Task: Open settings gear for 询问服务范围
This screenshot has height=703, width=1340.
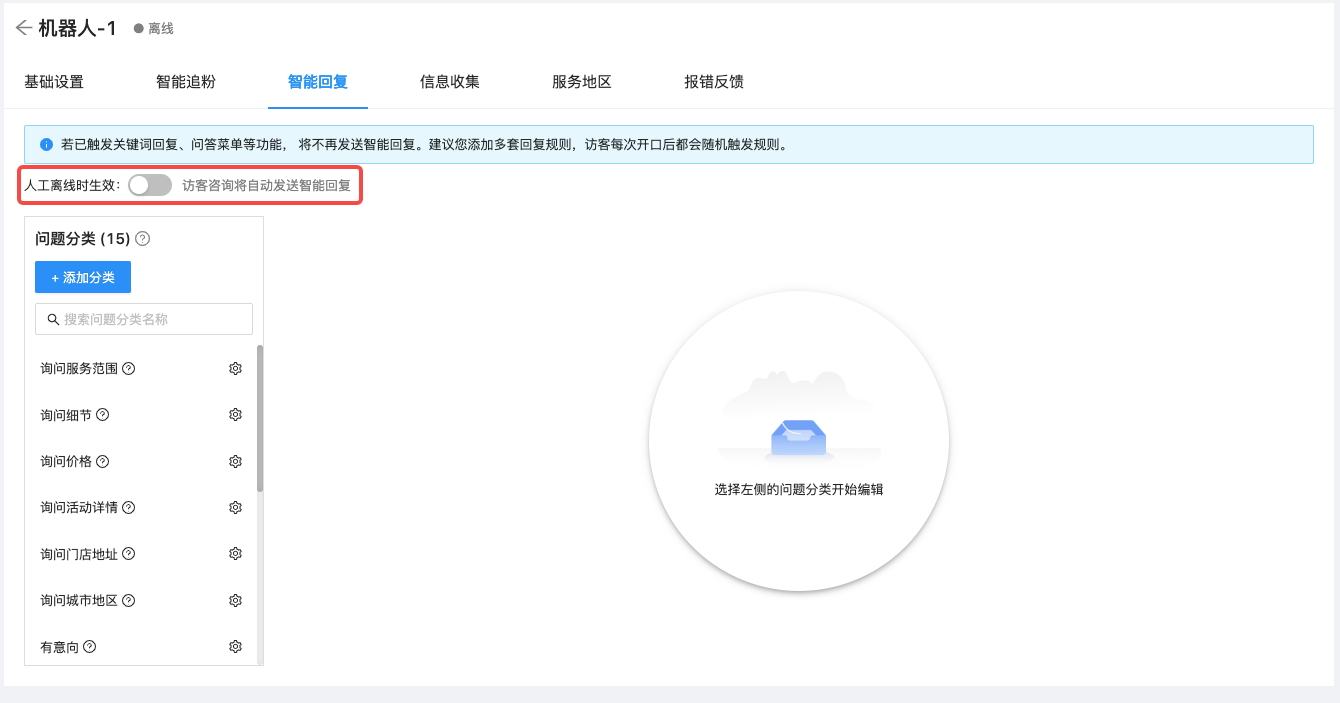Action: 235,368
